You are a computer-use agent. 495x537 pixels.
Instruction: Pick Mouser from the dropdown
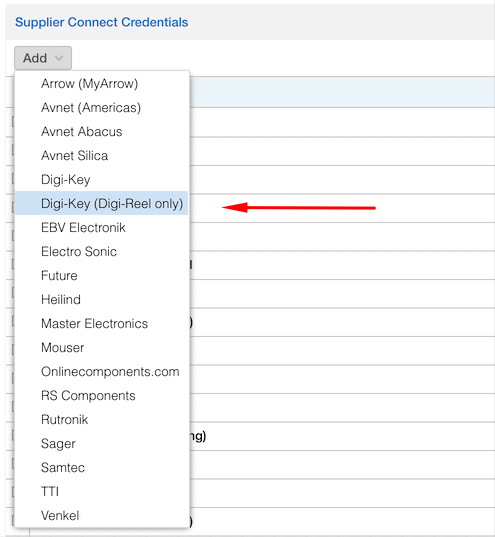pos(101,347)
